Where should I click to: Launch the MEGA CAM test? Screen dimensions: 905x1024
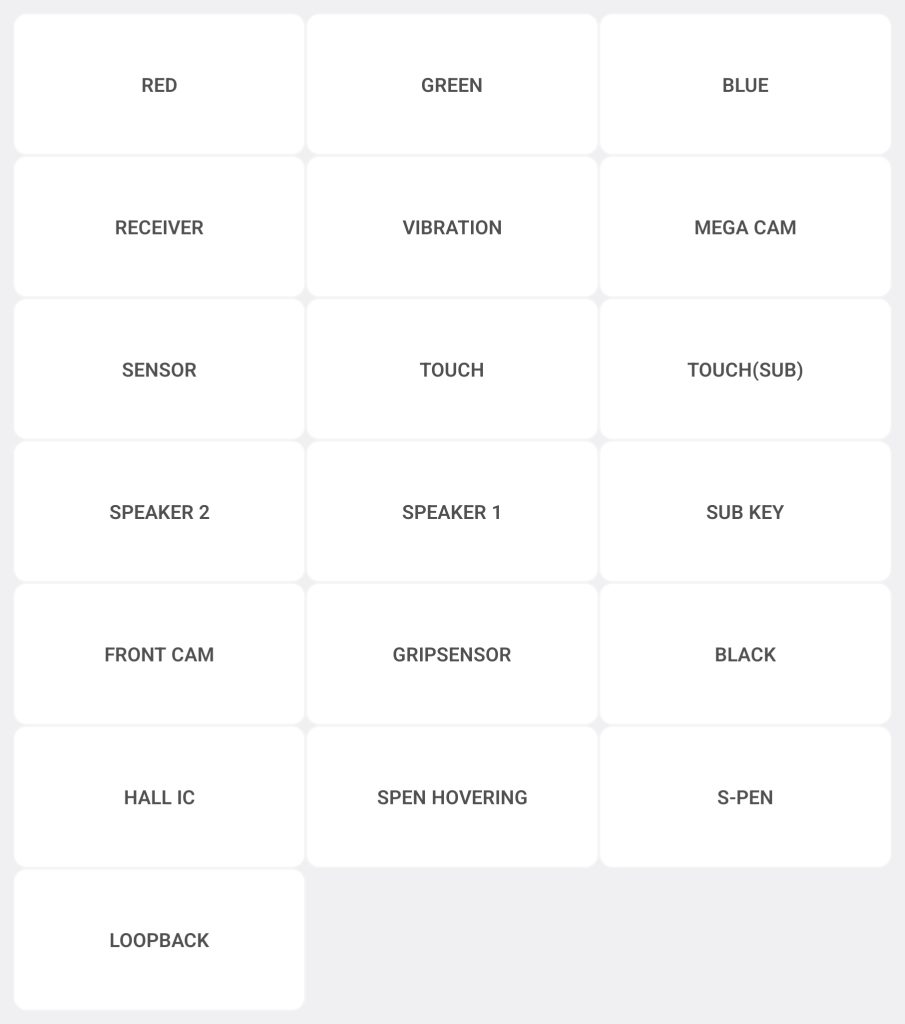pos(745,227)
